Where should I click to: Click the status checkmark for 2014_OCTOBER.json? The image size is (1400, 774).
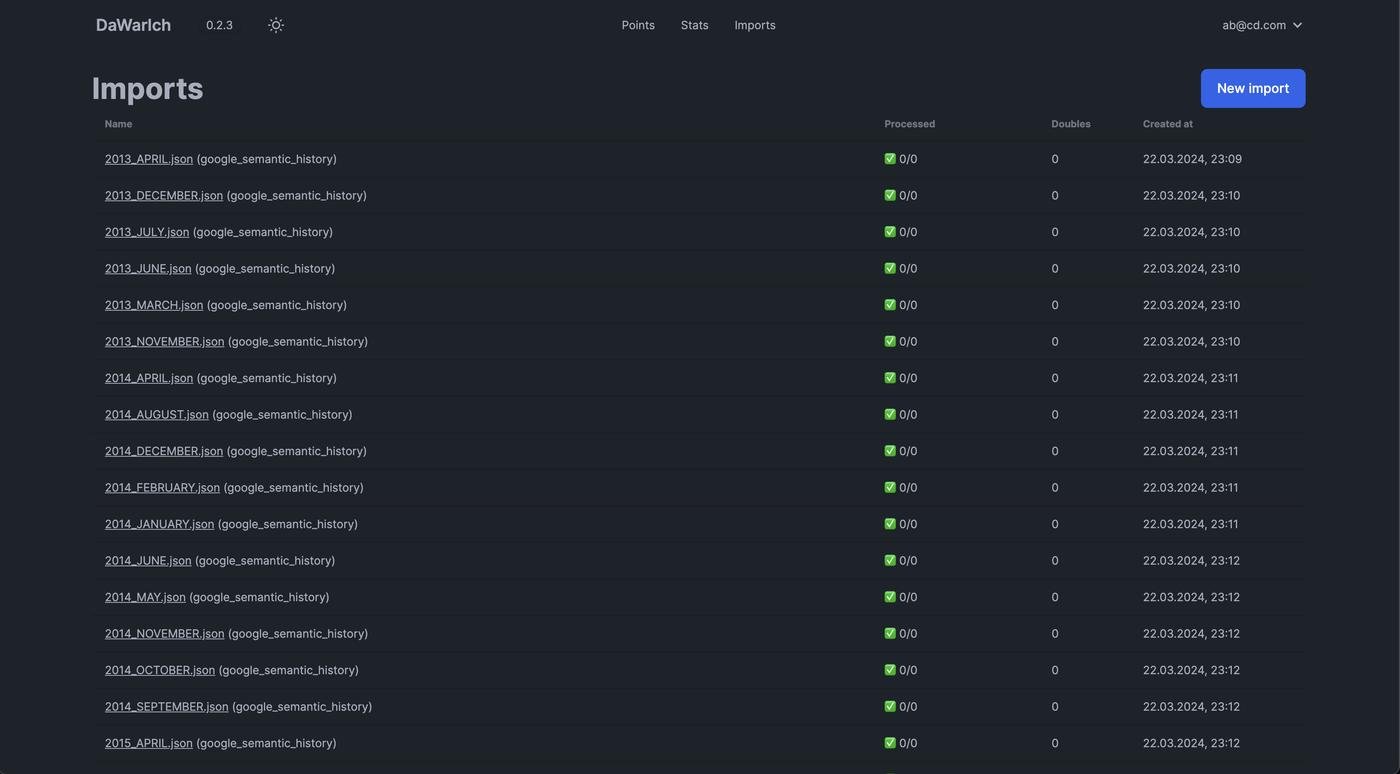coord(890,670)
